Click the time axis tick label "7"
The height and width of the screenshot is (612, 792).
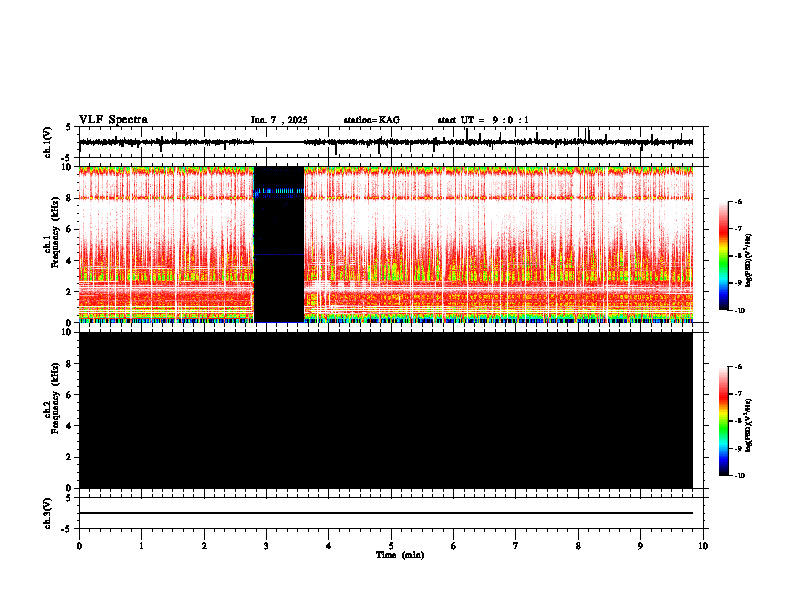coord(516,546)
